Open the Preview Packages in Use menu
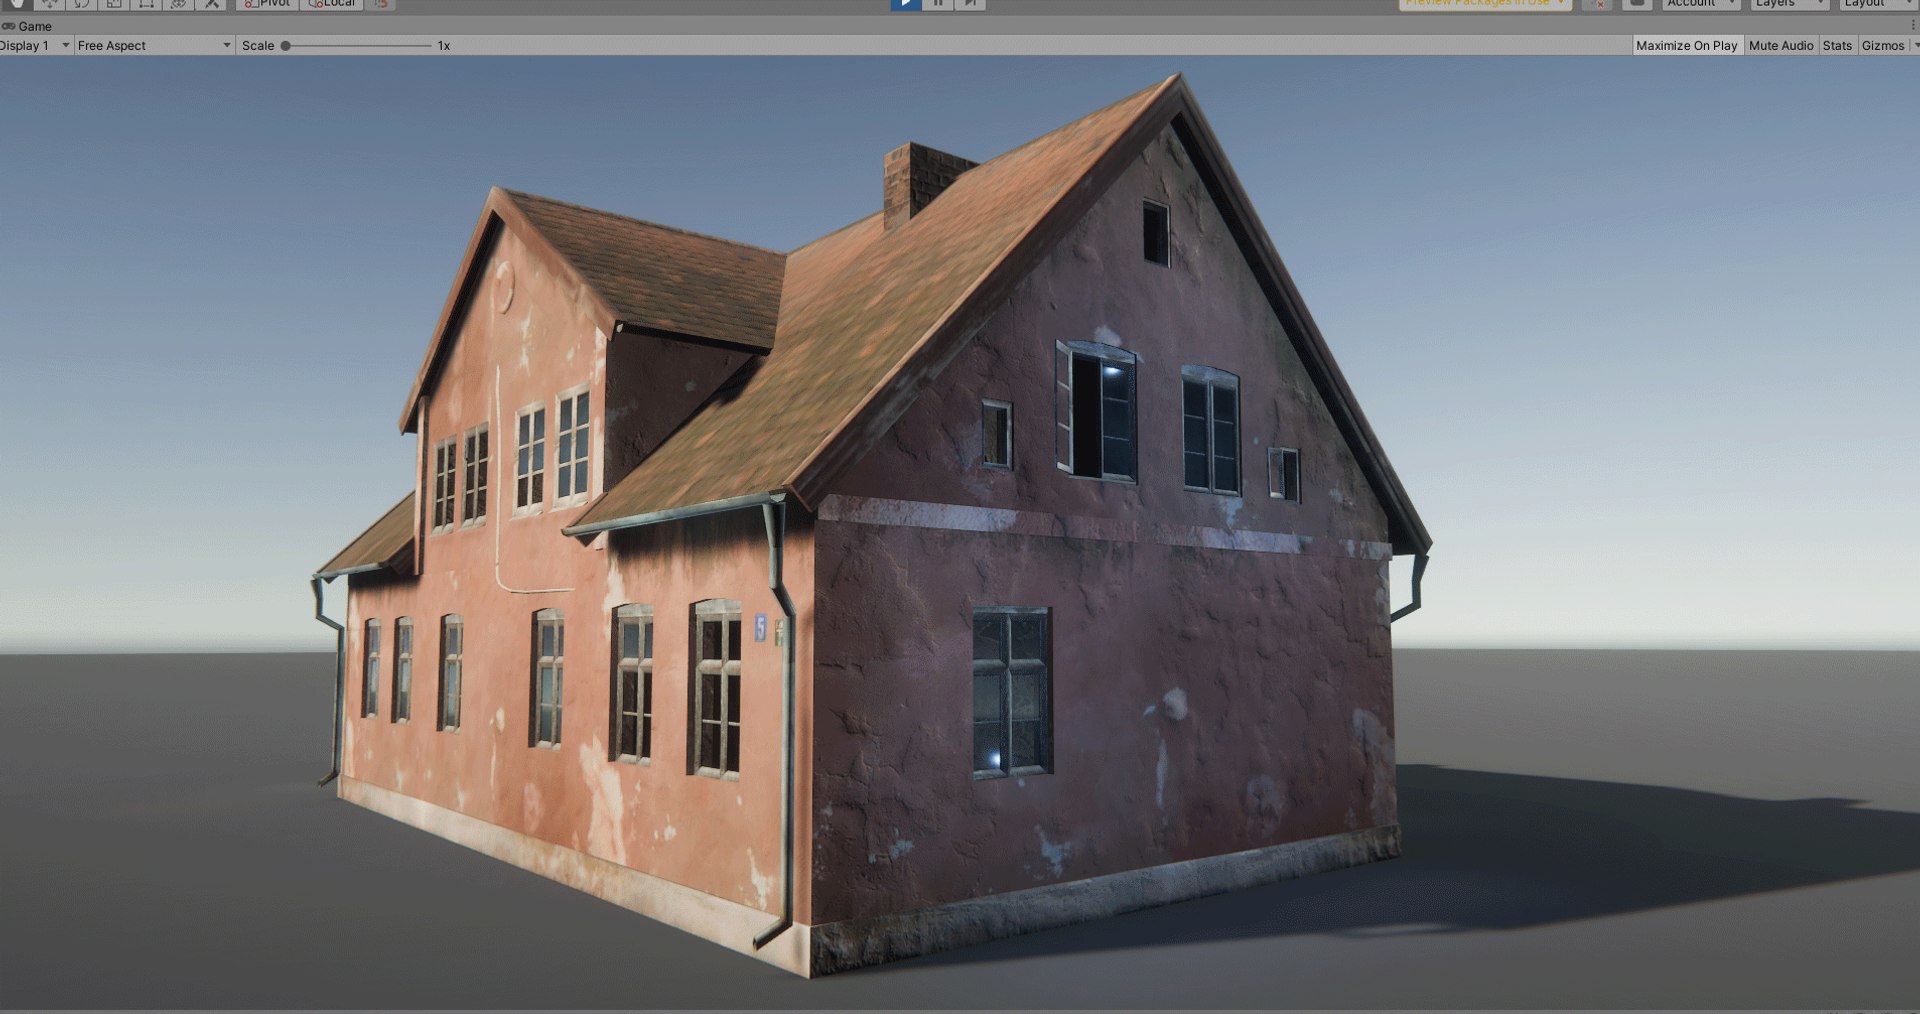Viewport: 1920px width, 1014px height. pos(1485,4)
